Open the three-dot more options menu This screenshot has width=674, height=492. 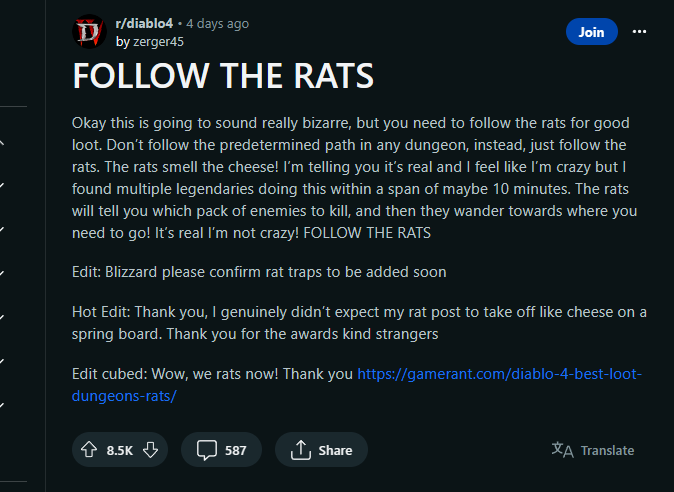(x=640, y=31)
